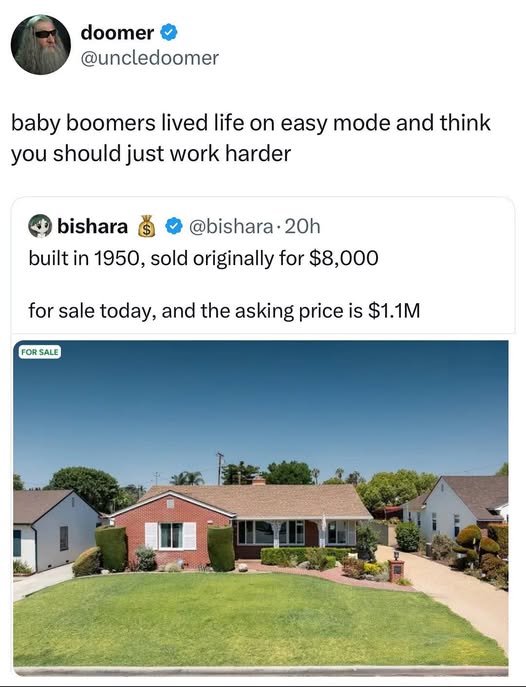Open doomer's profile picture avatar
This screenshot has width=526, height=687.
point(41,45)
